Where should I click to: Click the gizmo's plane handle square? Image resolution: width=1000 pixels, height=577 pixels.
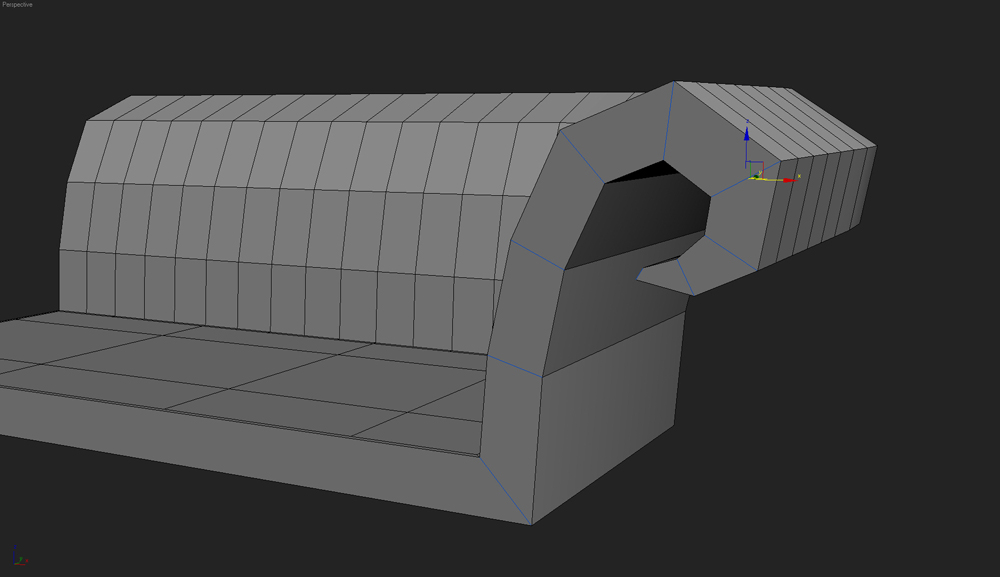[x=758, y=169]
